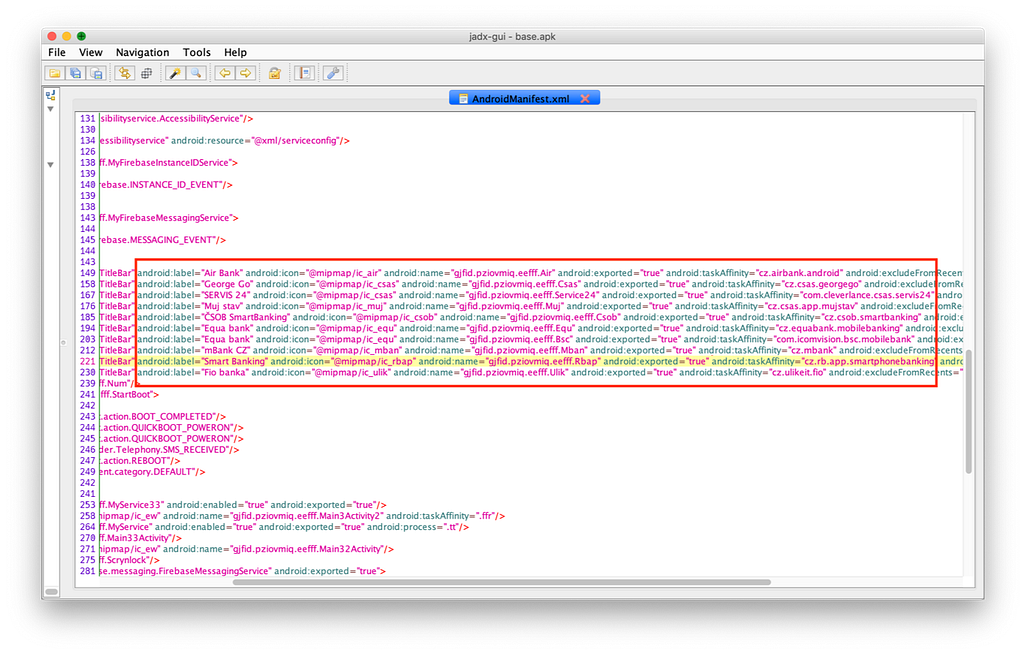The image size is (1024, 653).
Task: Click the action.REBOOT line
Action: tap(140, 461)
